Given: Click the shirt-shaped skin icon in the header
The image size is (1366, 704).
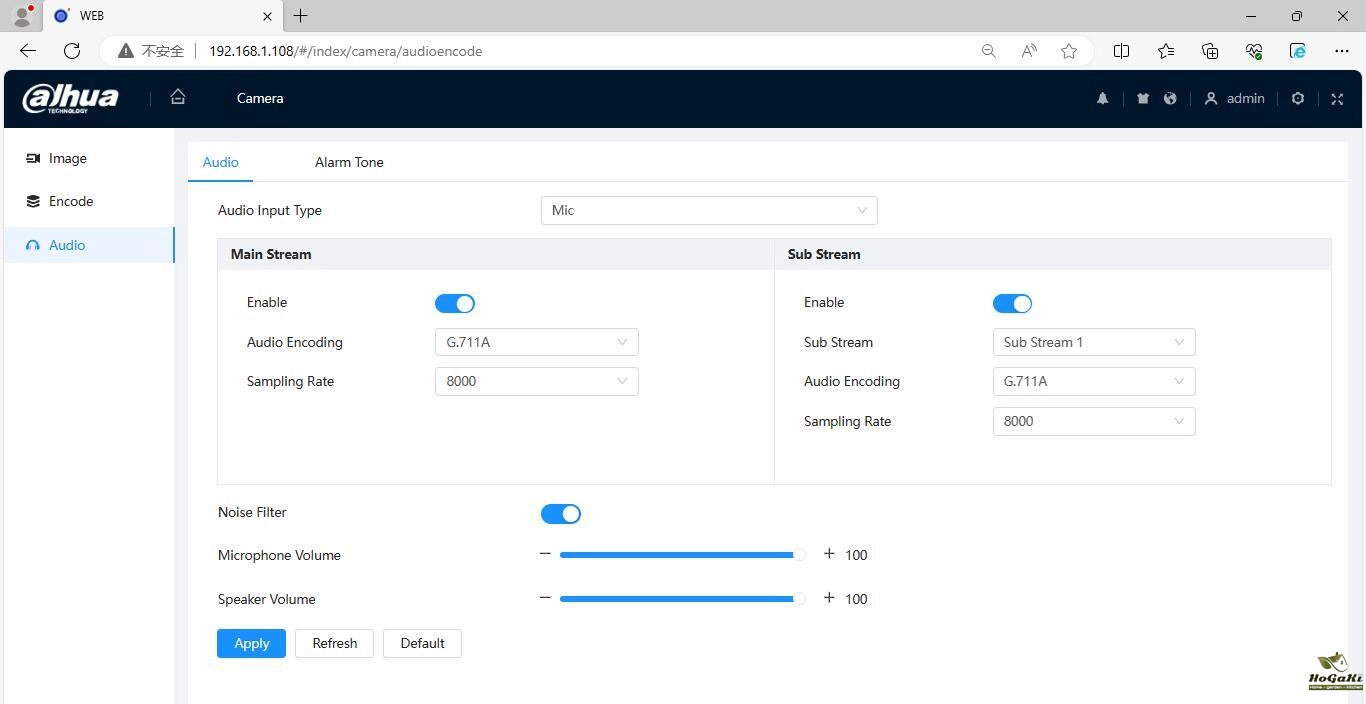Looking at the screenshot, I should tap(1143, 98).
